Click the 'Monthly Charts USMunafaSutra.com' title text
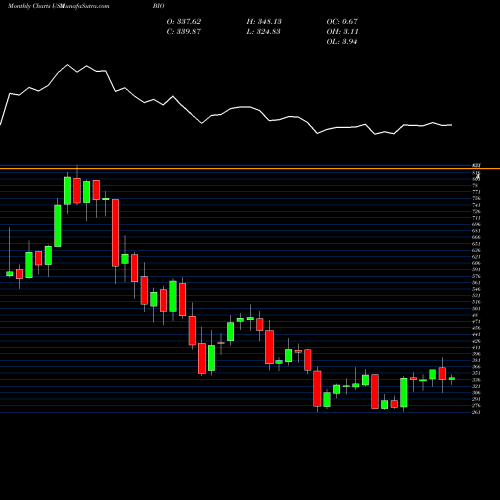This screenshot has height=500, width=500. [x=58, y=6]
